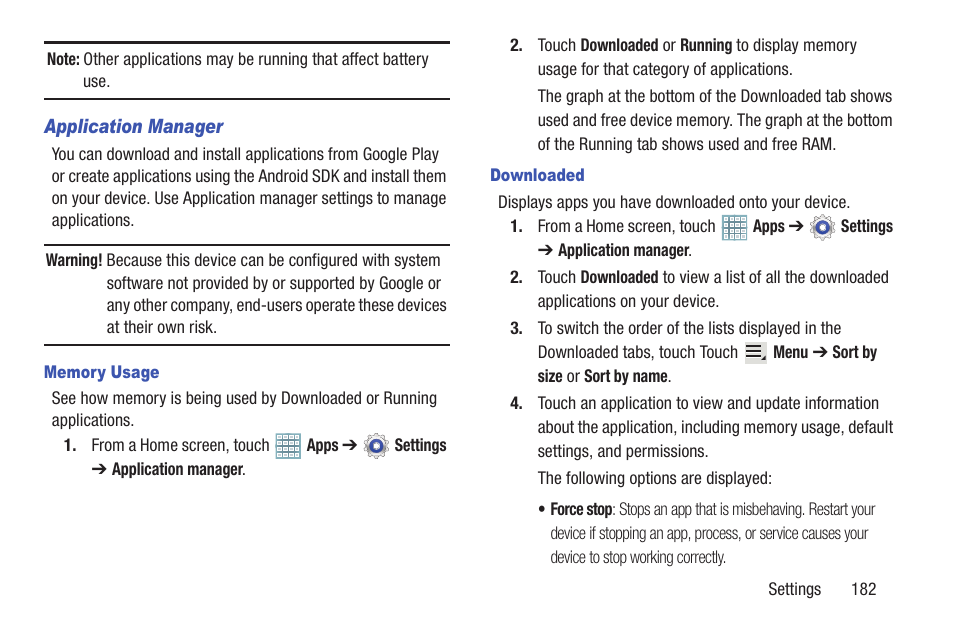
Task: Click the Force stop bullet term
Action: click(581, 509)
